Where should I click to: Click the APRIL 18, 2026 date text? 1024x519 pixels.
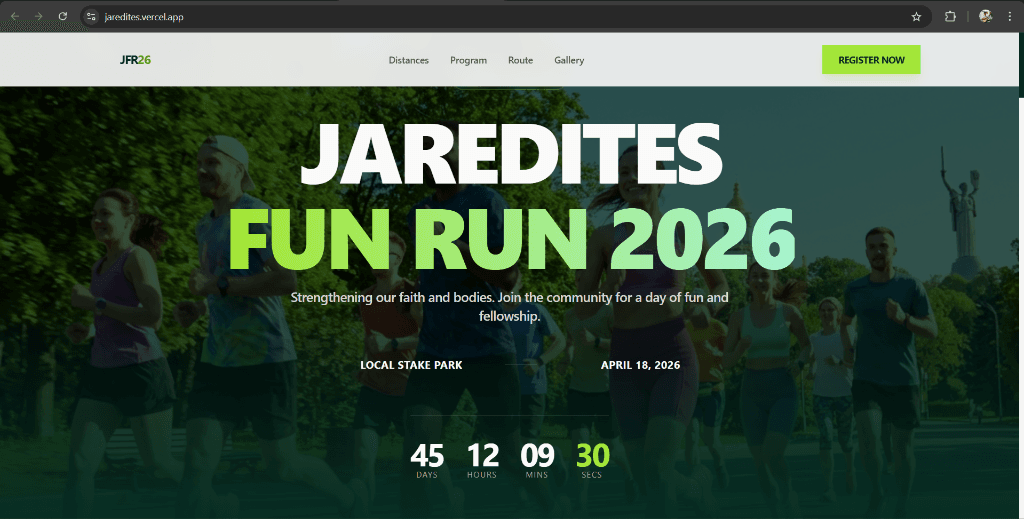point(641,365)
